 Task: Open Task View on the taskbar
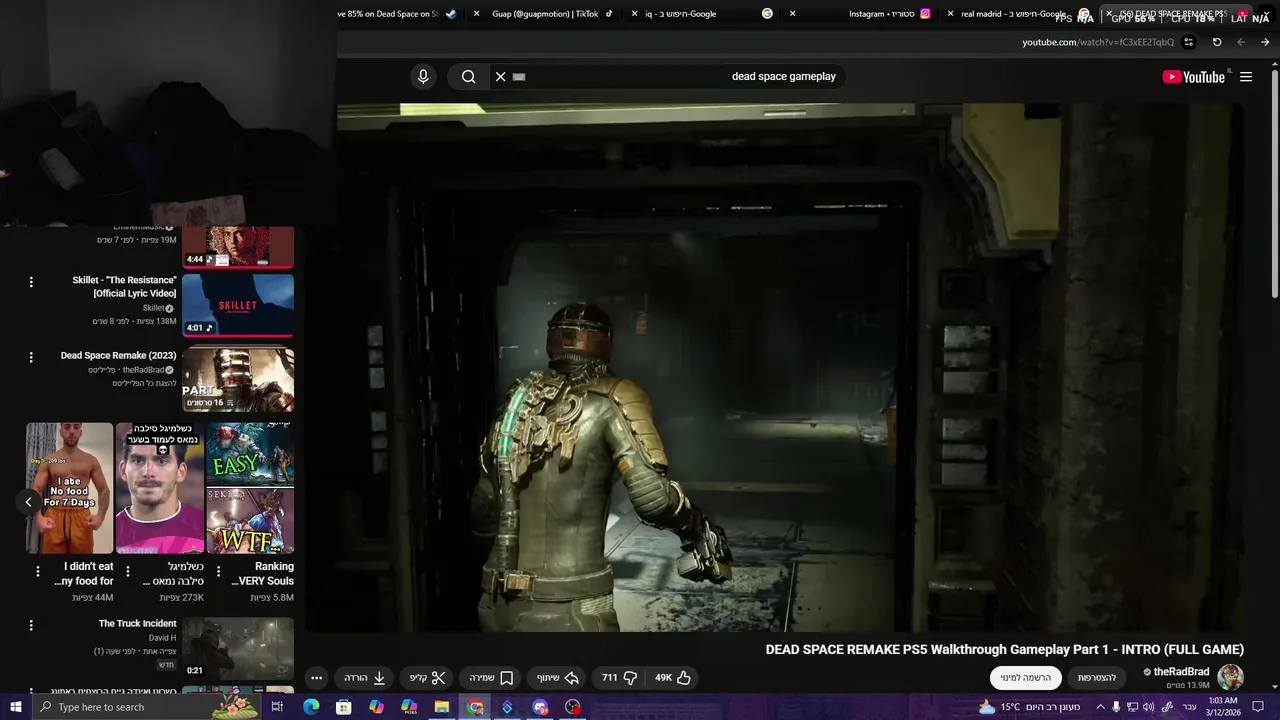[x=277, y=707]
